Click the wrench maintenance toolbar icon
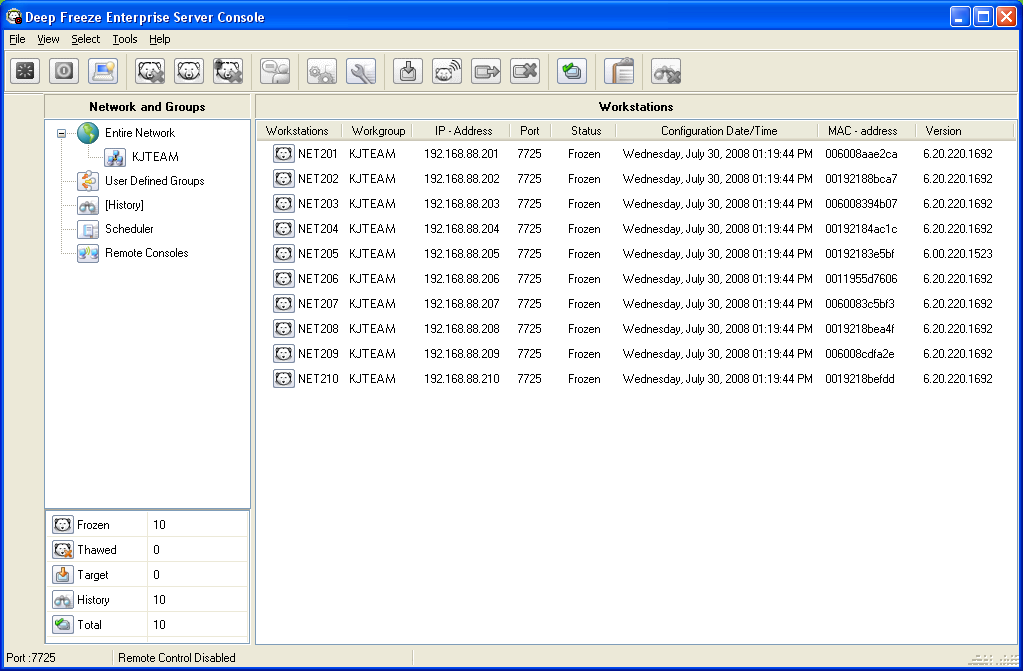The width and height of the screenshot is (1023, 671). pos(361,71)
